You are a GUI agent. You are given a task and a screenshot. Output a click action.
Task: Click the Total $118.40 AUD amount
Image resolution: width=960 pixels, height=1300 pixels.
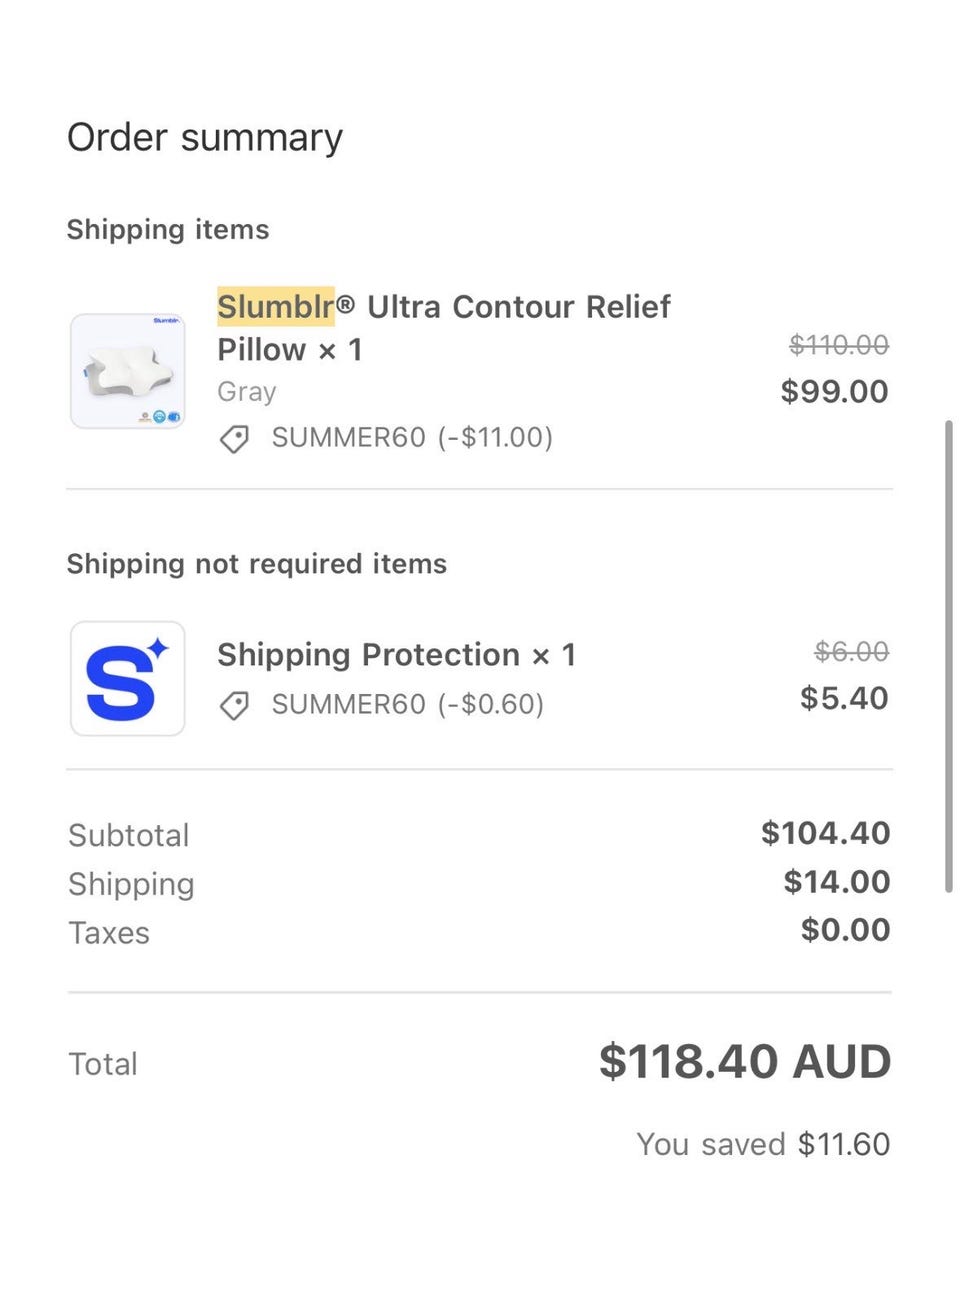[744, 1062]
